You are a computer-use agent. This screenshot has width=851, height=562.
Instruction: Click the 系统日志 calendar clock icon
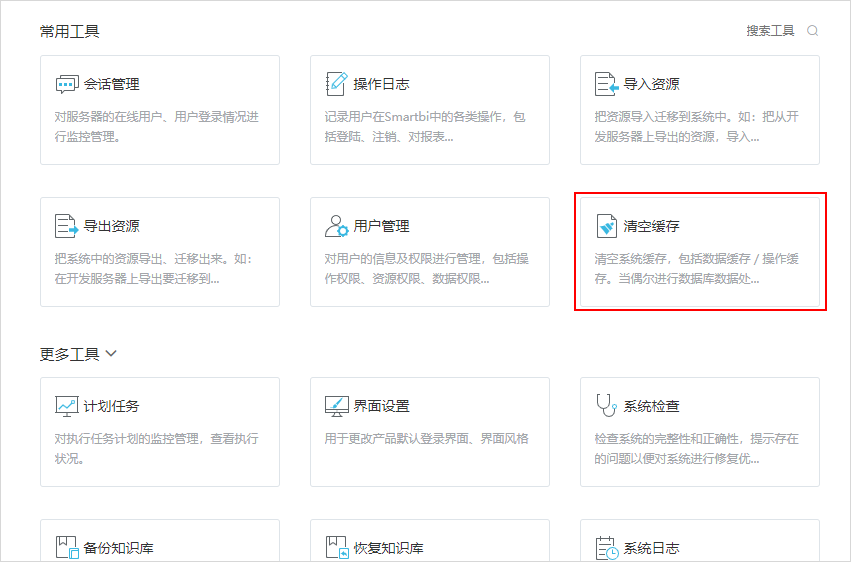(607, 547)
